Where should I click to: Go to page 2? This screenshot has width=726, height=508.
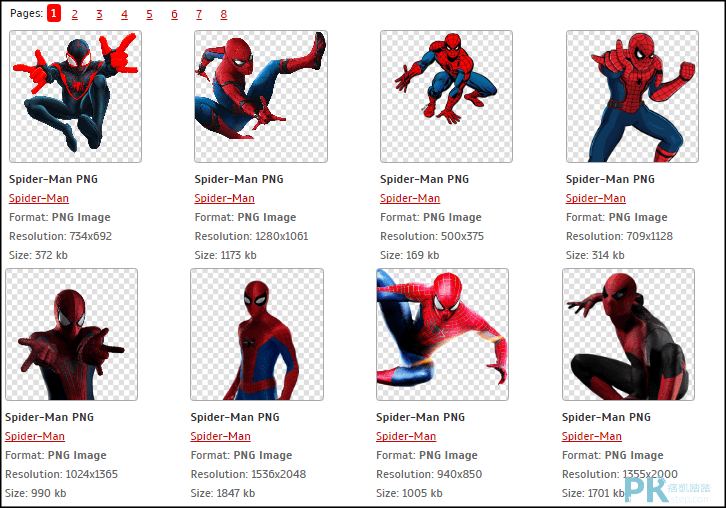75,14
